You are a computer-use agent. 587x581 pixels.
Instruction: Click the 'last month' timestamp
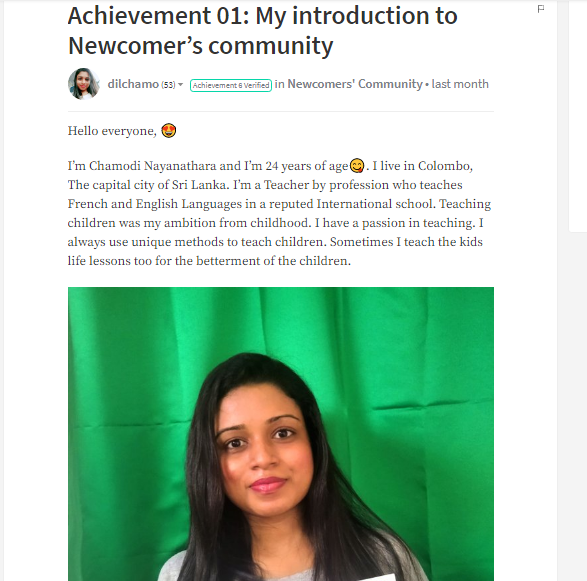pos(460,84)
